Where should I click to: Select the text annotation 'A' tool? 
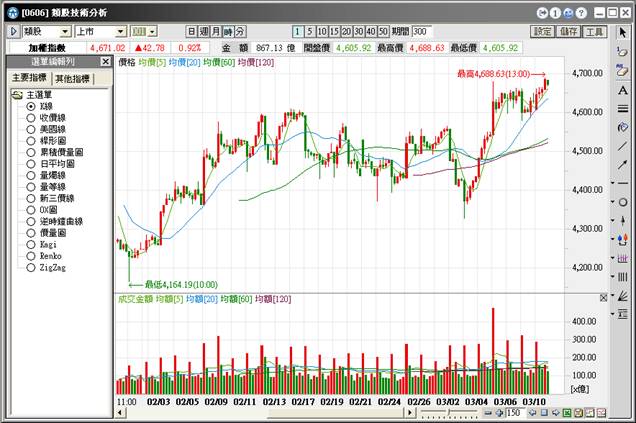(x=623, y=89)
